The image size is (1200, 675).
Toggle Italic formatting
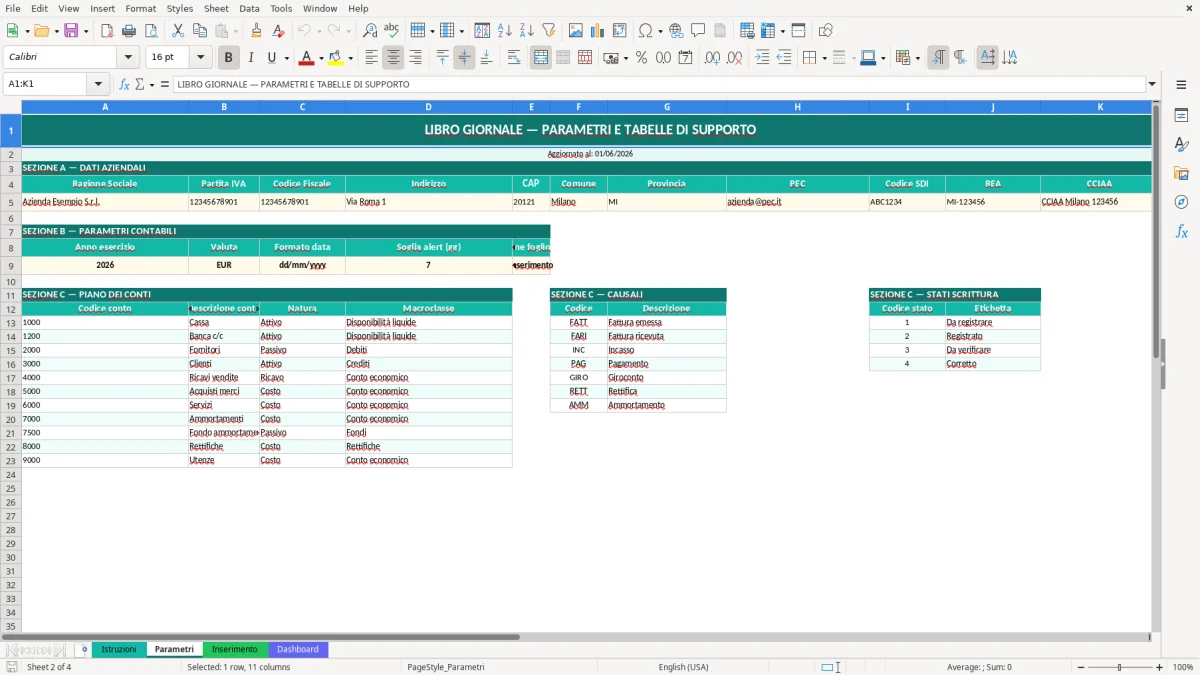tap(251, 58)
